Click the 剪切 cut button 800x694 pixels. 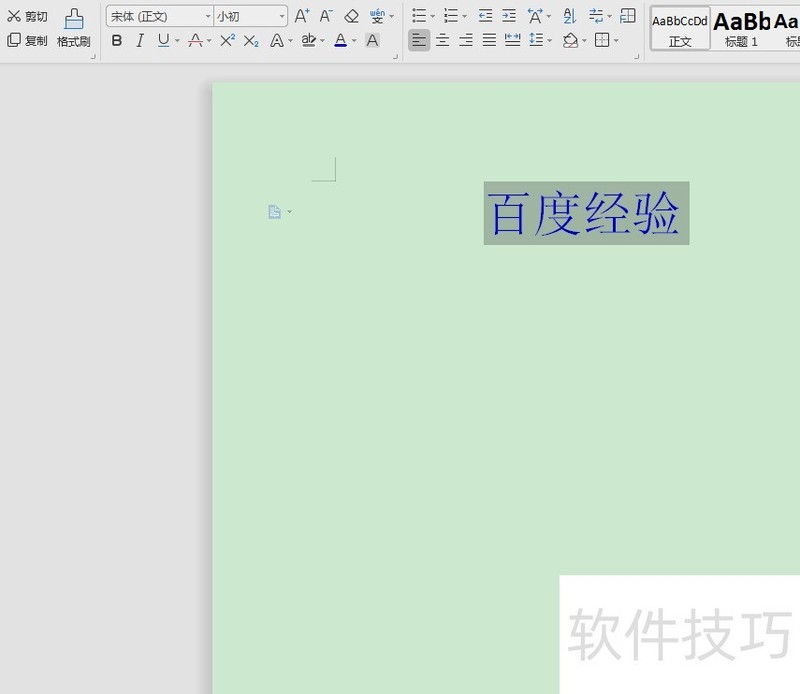tap(27, 16)
